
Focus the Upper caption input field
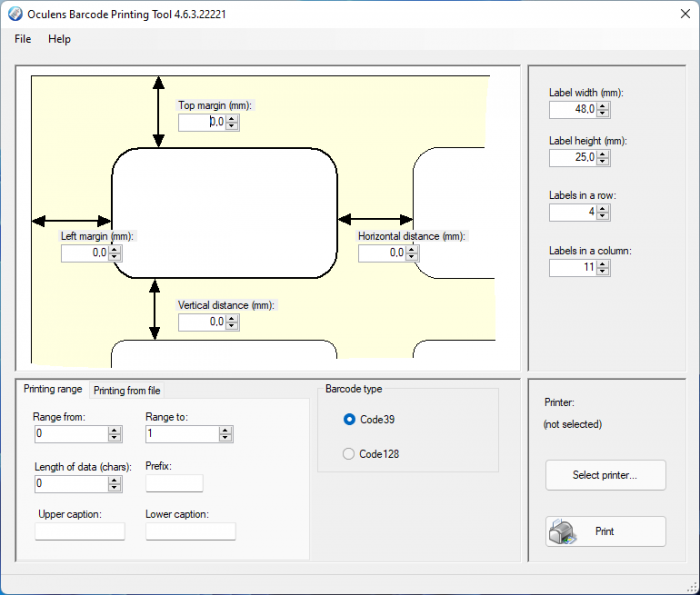(80, 531)
